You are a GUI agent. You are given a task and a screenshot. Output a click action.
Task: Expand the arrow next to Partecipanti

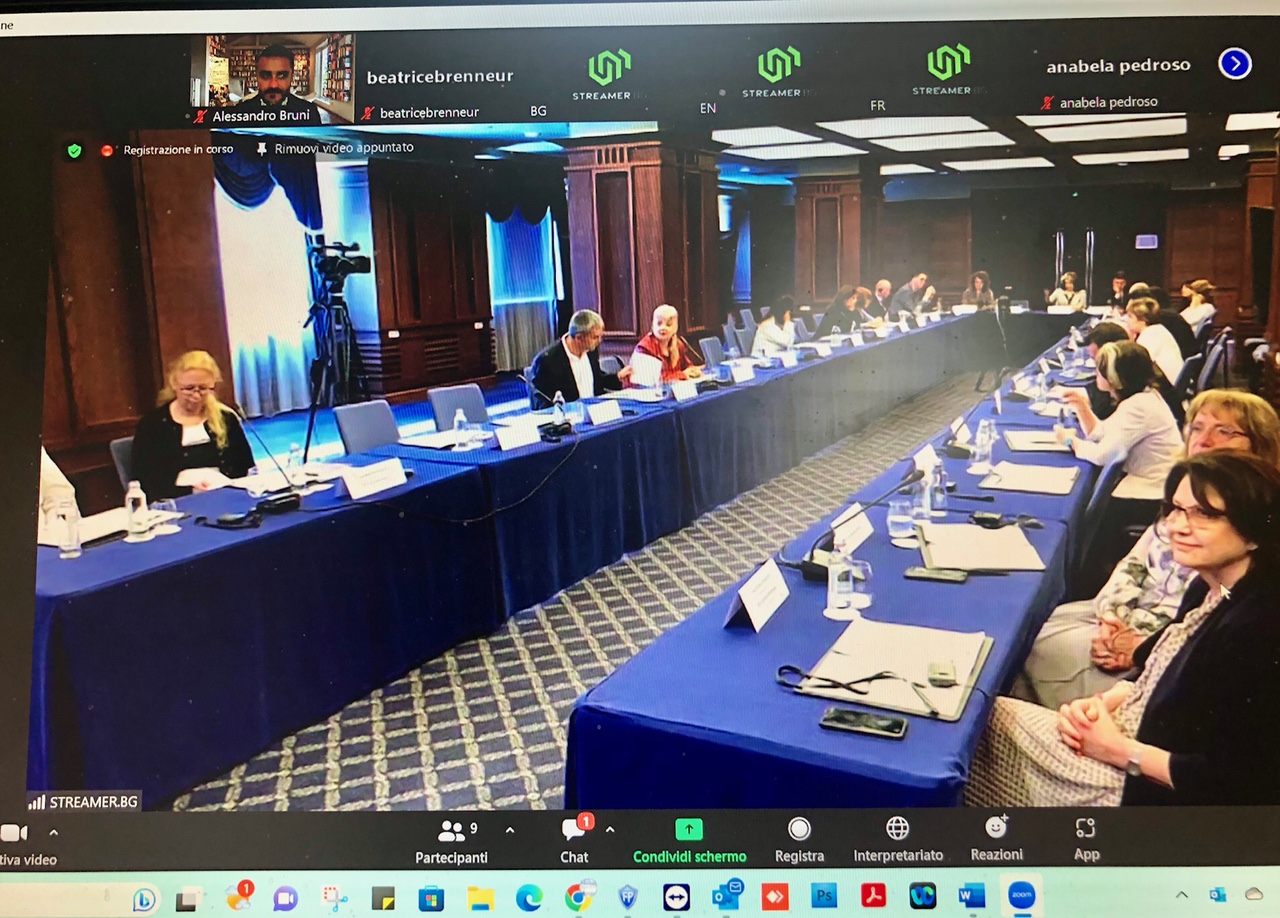510,830
